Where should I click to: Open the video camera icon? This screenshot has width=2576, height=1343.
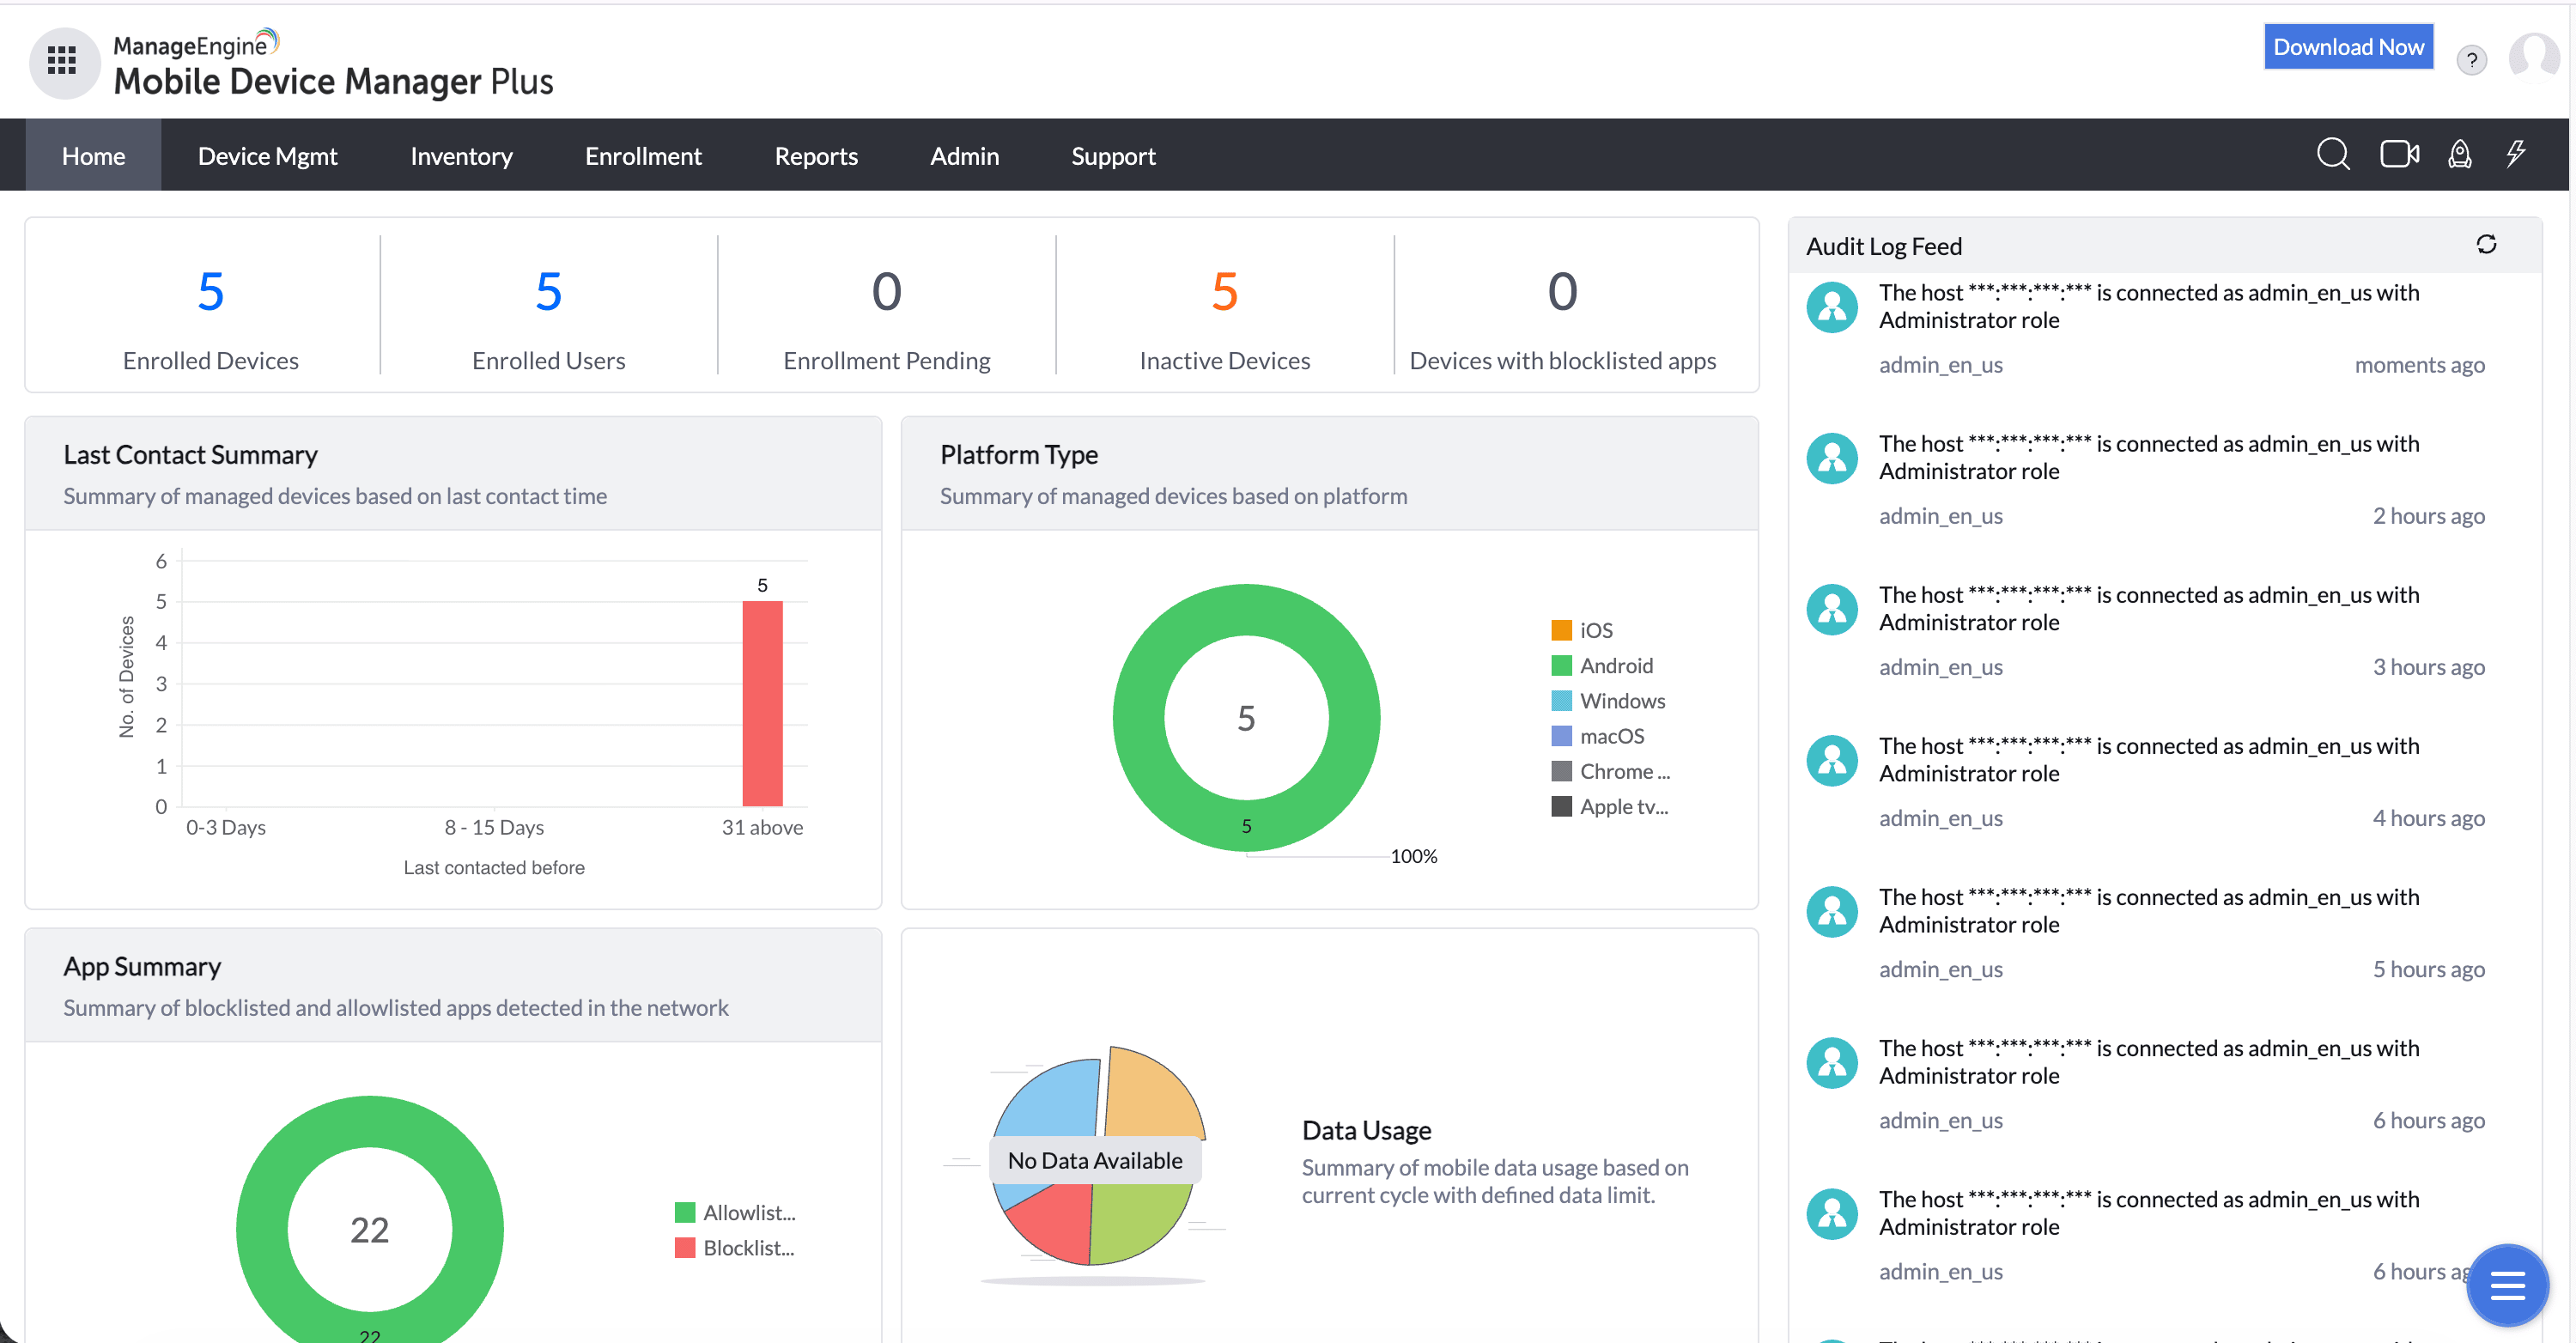coord(2398,155)
